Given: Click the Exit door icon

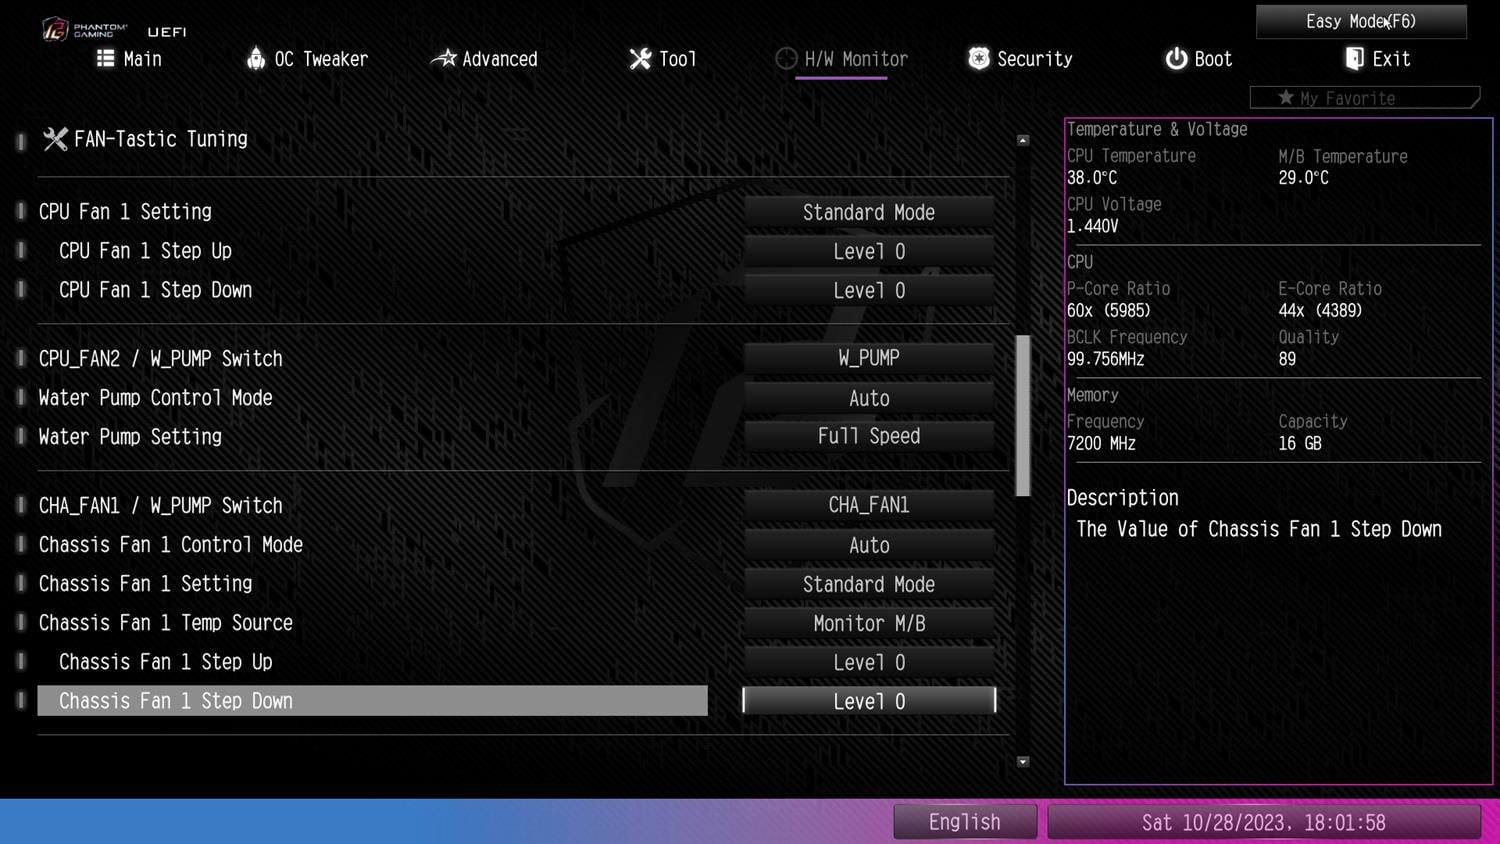Looking at the screenshot, I should pyautogui.click(x=1354, y=59).
